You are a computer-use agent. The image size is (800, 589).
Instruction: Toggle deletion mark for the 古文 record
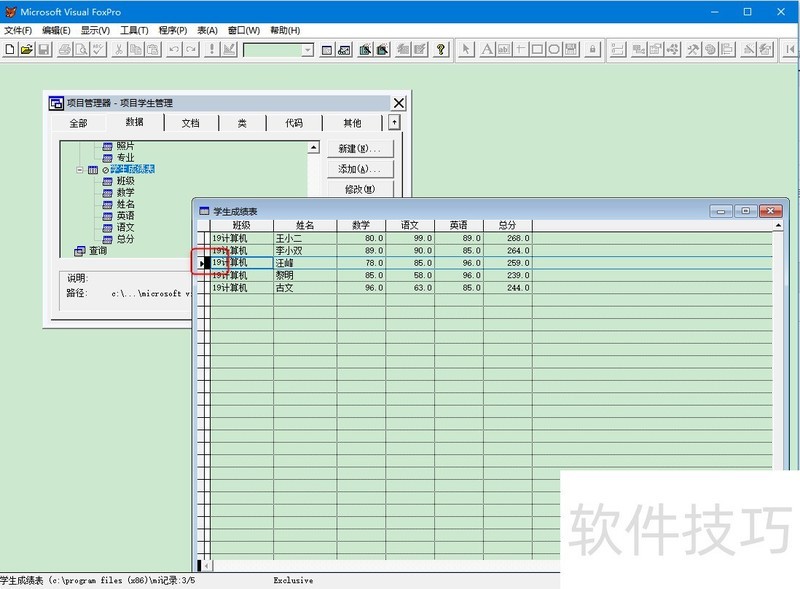[207, 287]
